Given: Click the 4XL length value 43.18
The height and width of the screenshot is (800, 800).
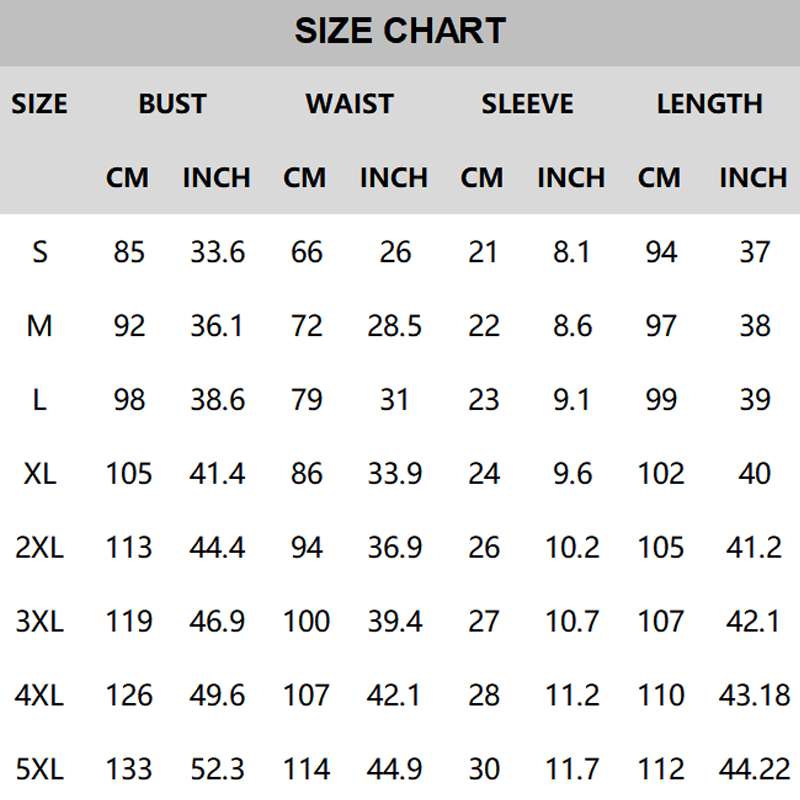Looking at the screenshot, I should 754,695.
